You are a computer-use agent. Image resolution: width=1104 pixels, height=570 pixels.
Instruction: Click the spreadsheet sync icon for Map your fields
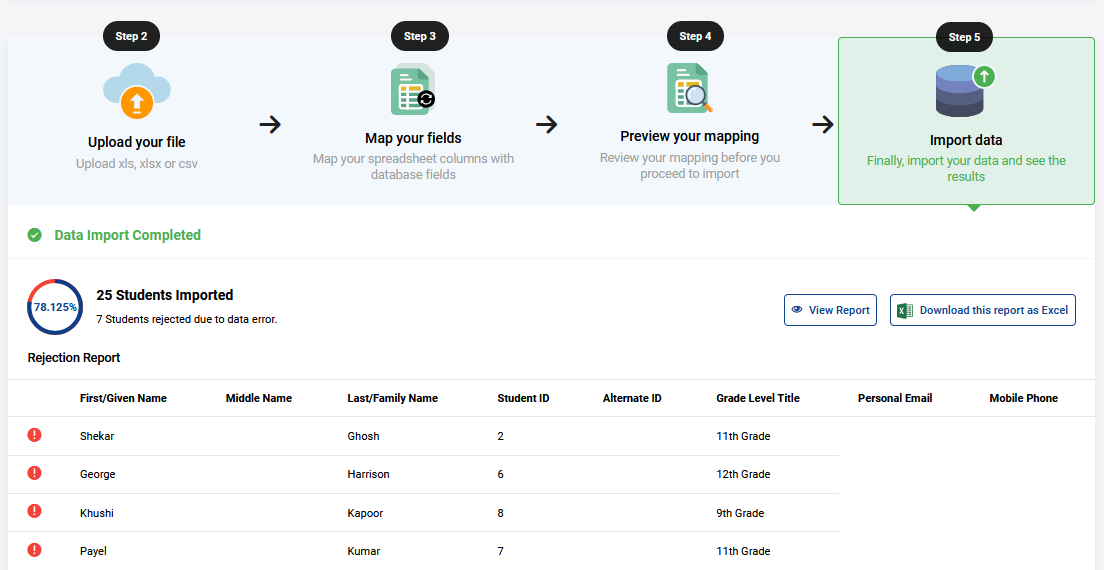[x=413, y=89]
